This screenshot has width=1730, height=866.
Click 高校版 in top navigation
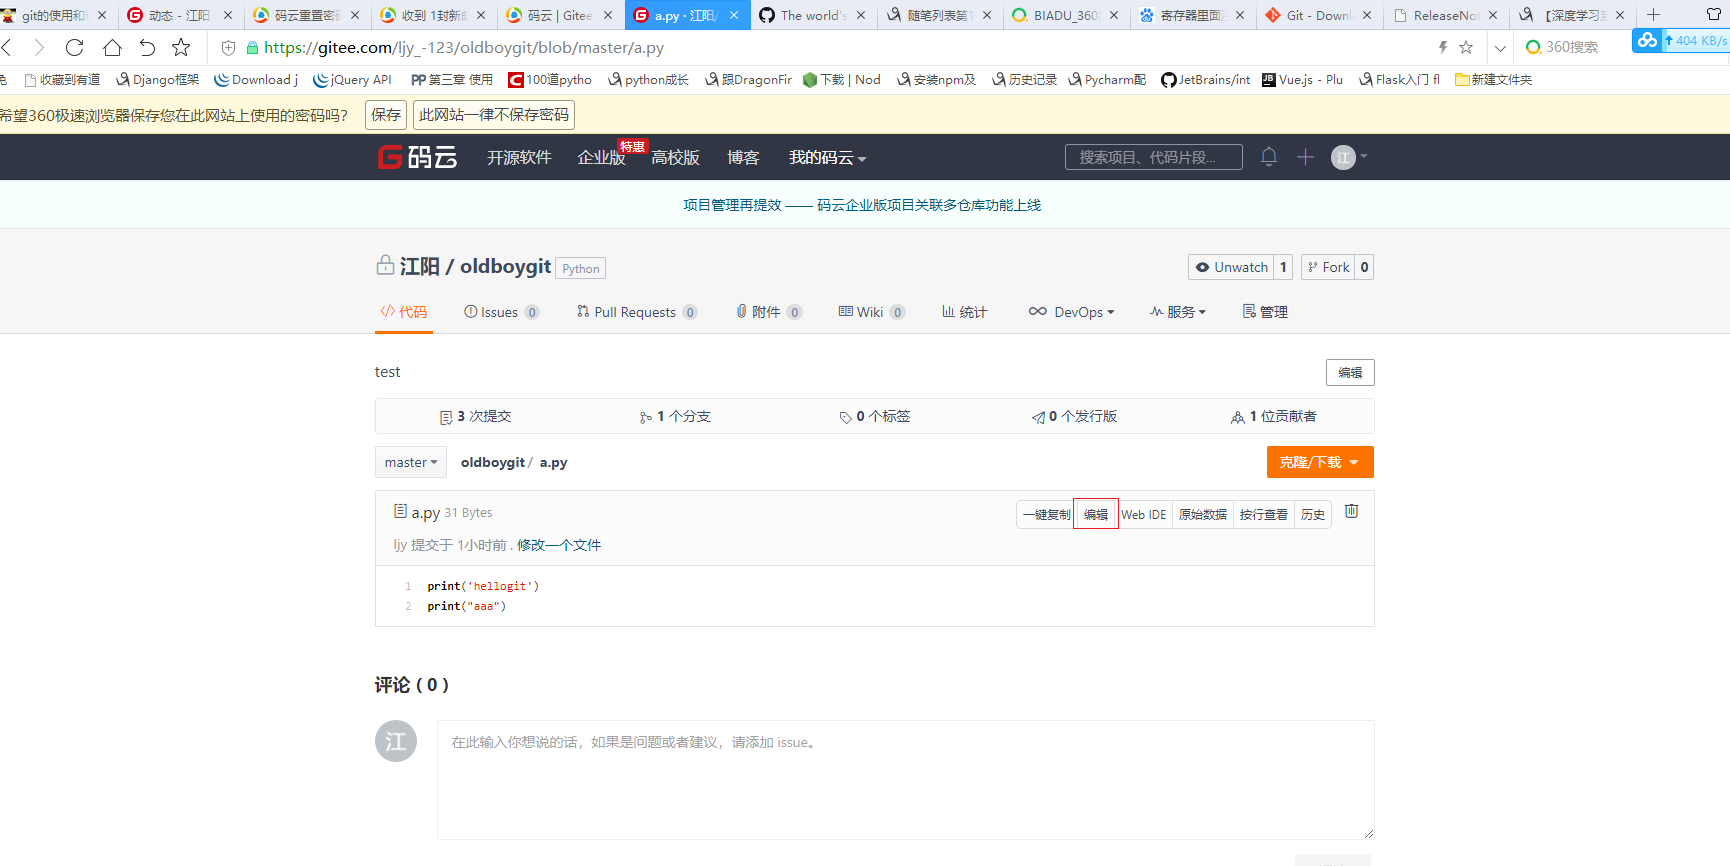point(675,157)
